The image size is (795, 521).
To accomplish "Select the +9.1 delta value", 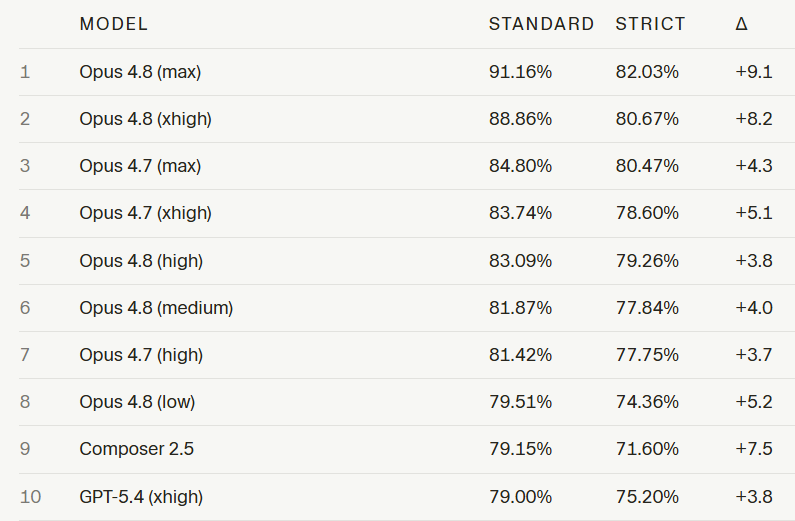I will 754,72.
